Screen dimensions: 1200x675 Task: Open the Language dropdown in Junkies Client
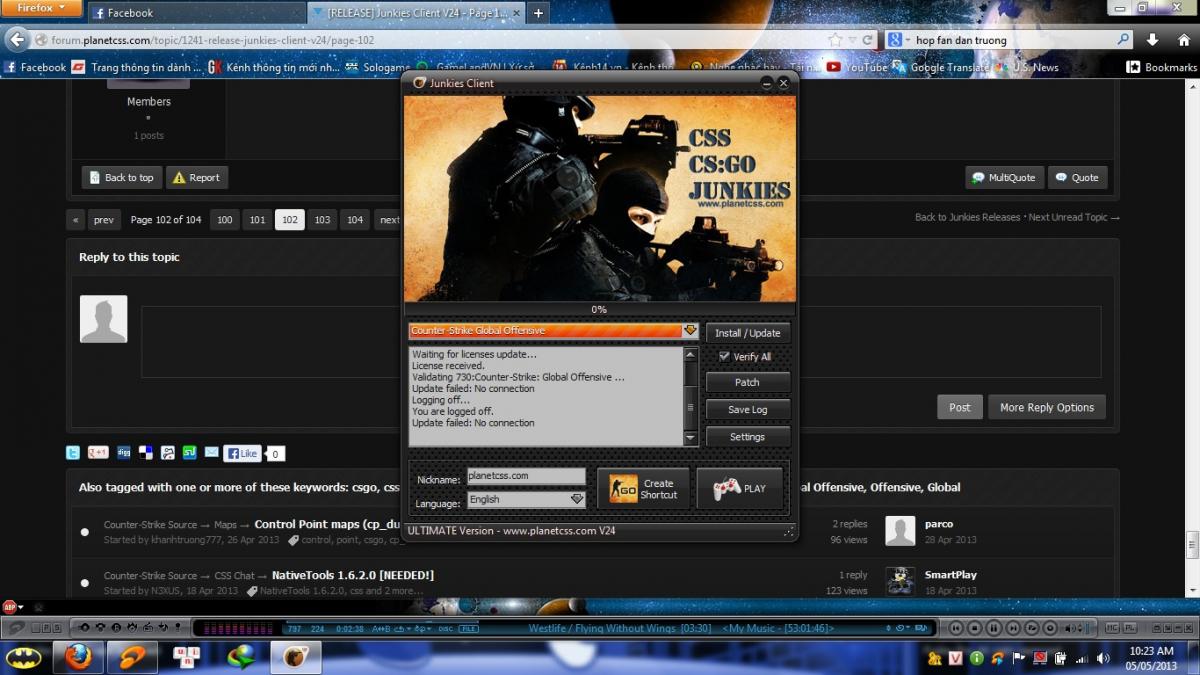tap(577, 499)
